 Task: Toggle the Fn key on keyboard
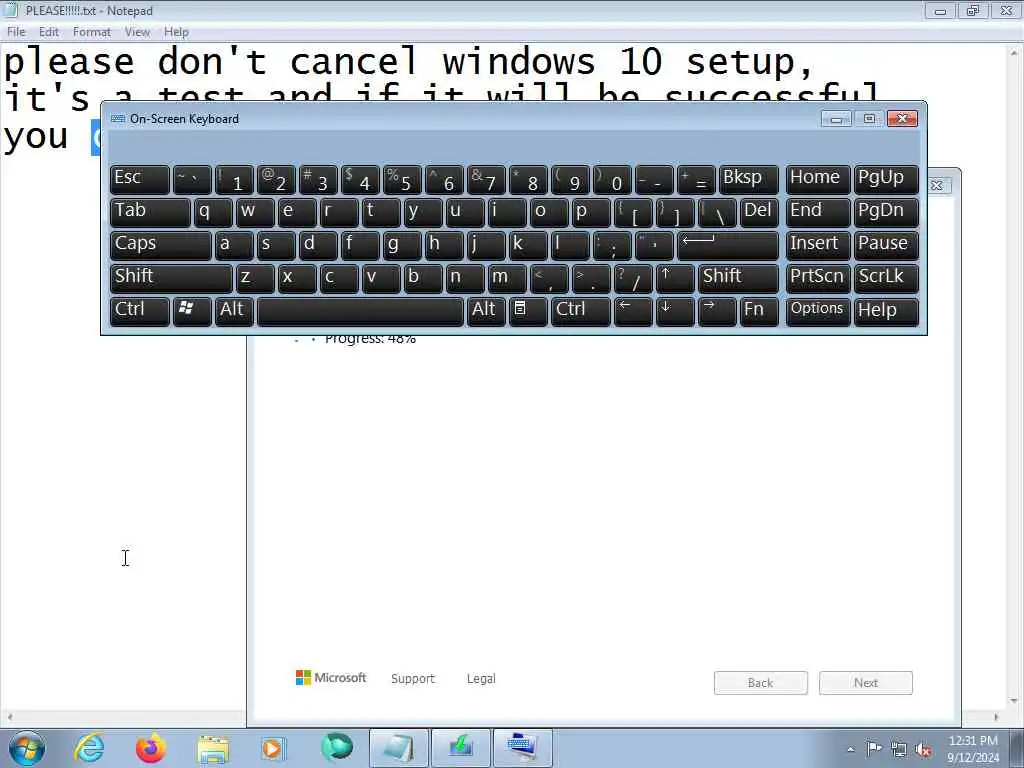coord(759,310)
